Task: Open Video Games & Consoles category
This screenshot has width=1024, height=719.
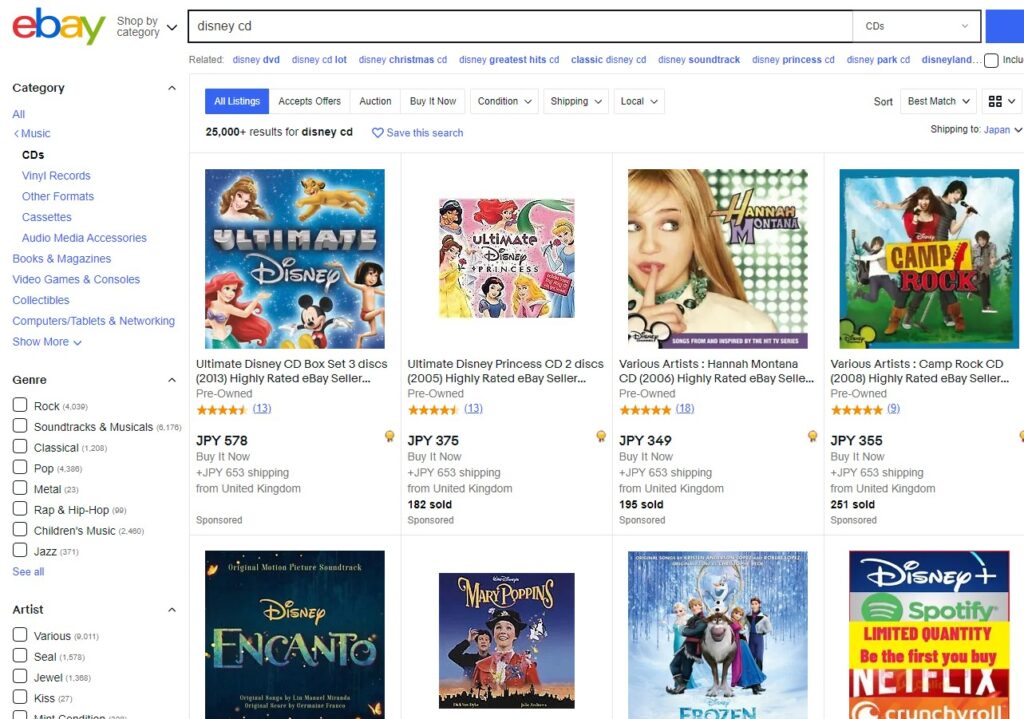Action: pyautogui.click(x=76, y=280)
